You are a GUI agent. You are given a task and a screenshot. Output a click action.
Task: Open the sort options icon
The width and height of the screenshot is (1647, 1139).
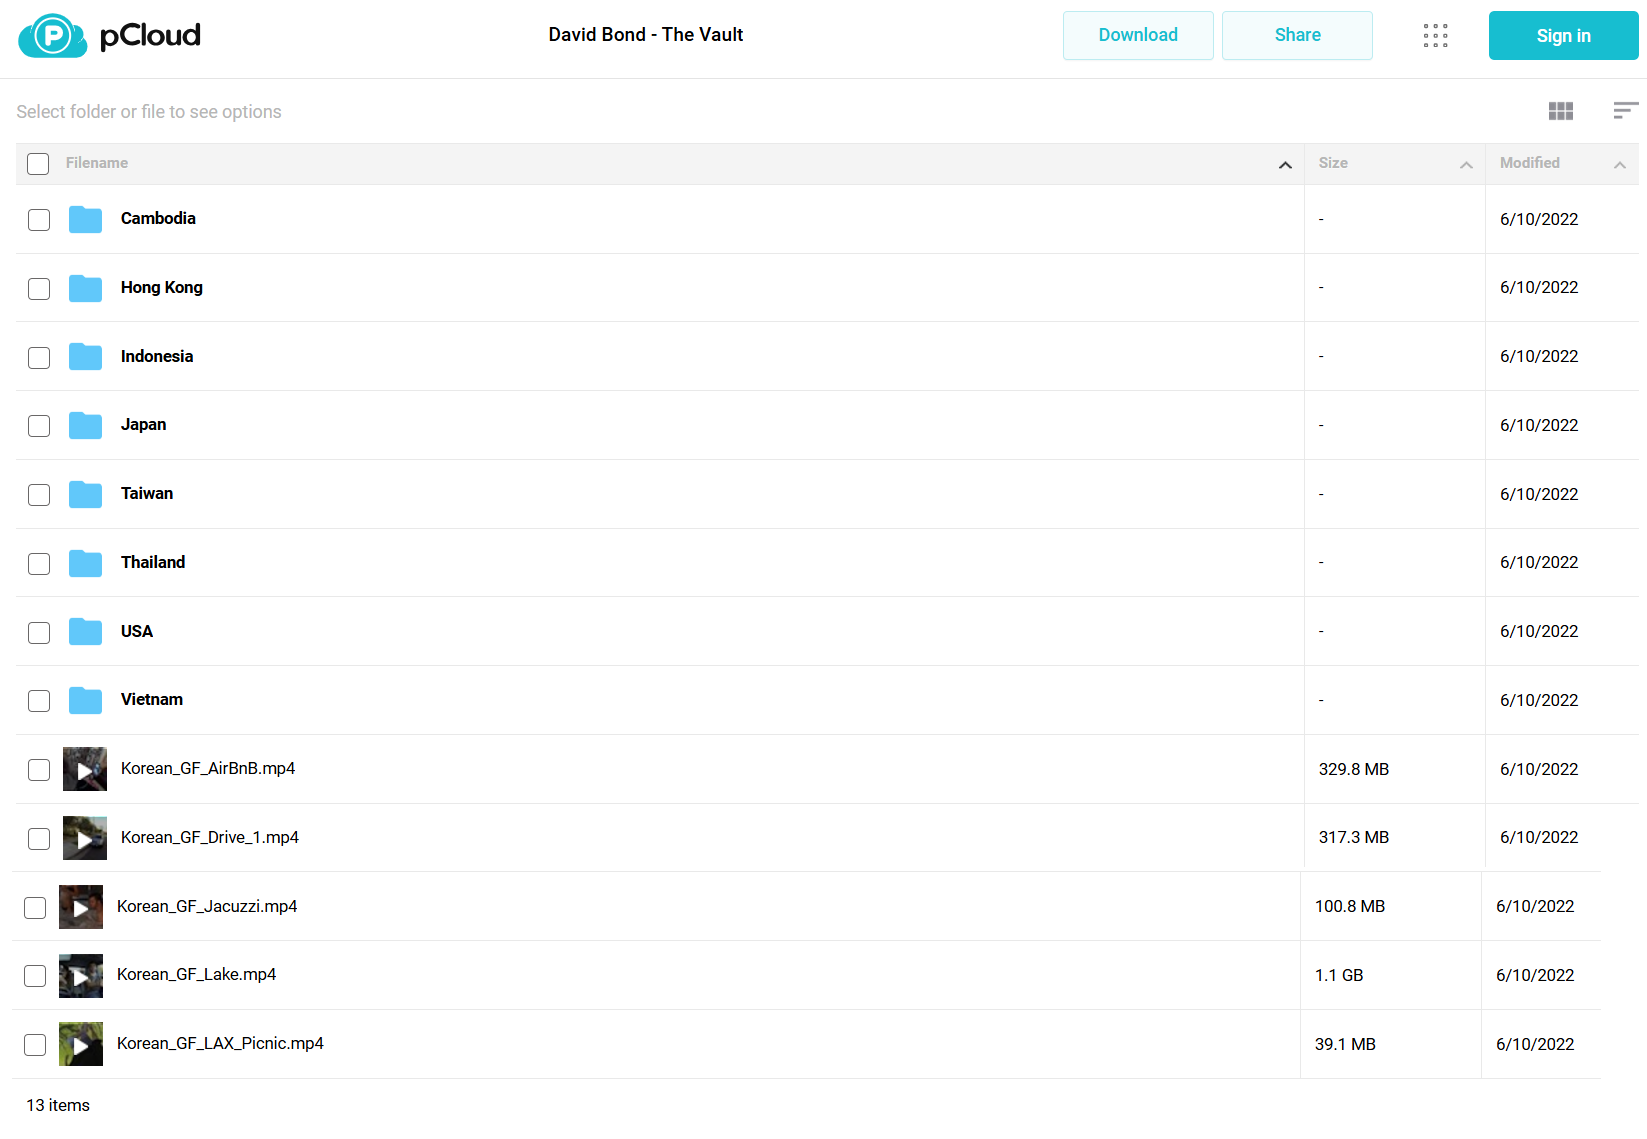tap(1625, 111)
